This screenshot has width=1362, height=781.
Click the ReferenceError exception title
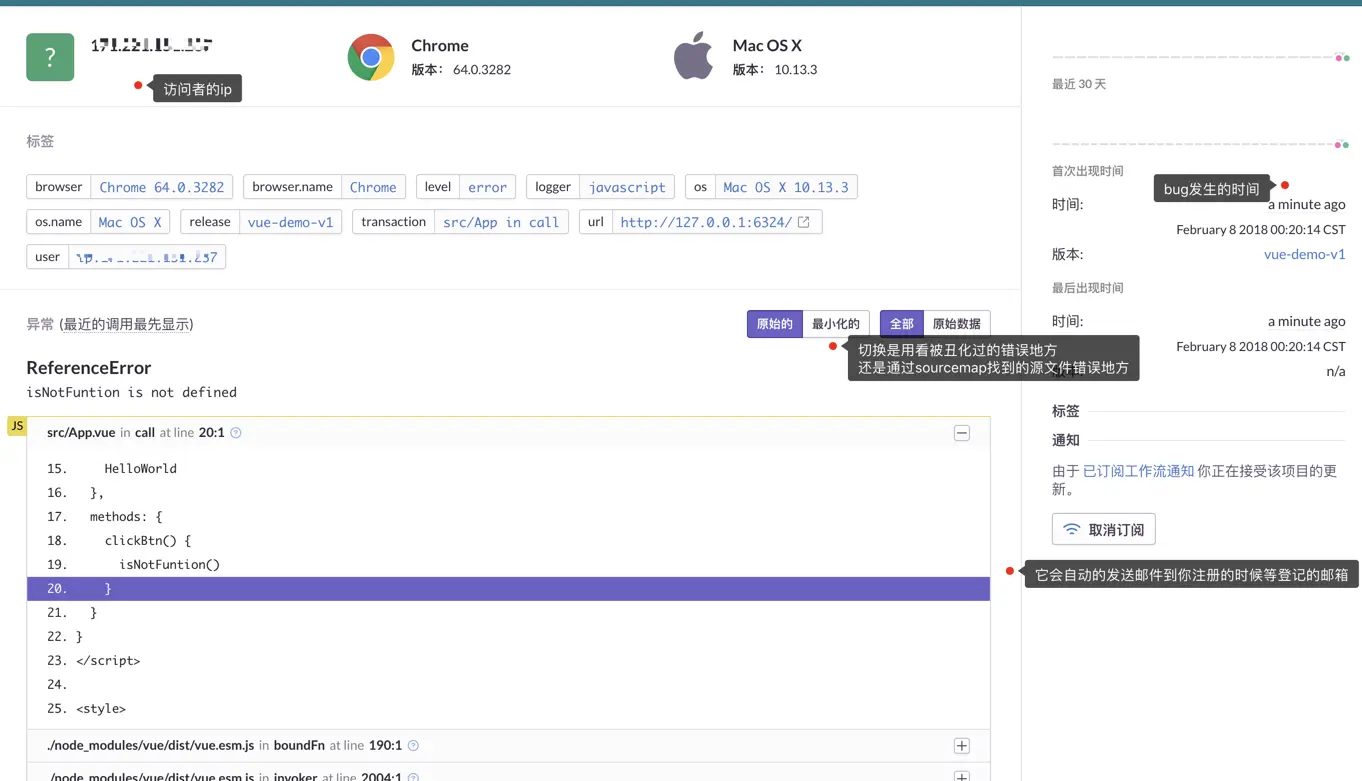89,367
